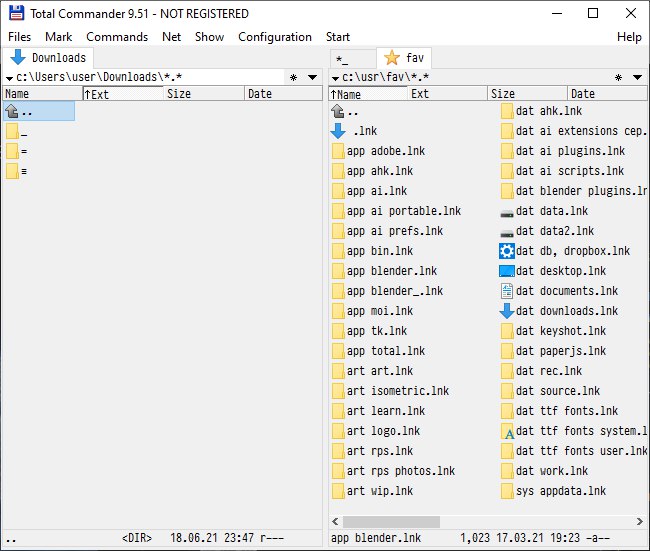Sort left panel by Size column

[x=204, y=94]
